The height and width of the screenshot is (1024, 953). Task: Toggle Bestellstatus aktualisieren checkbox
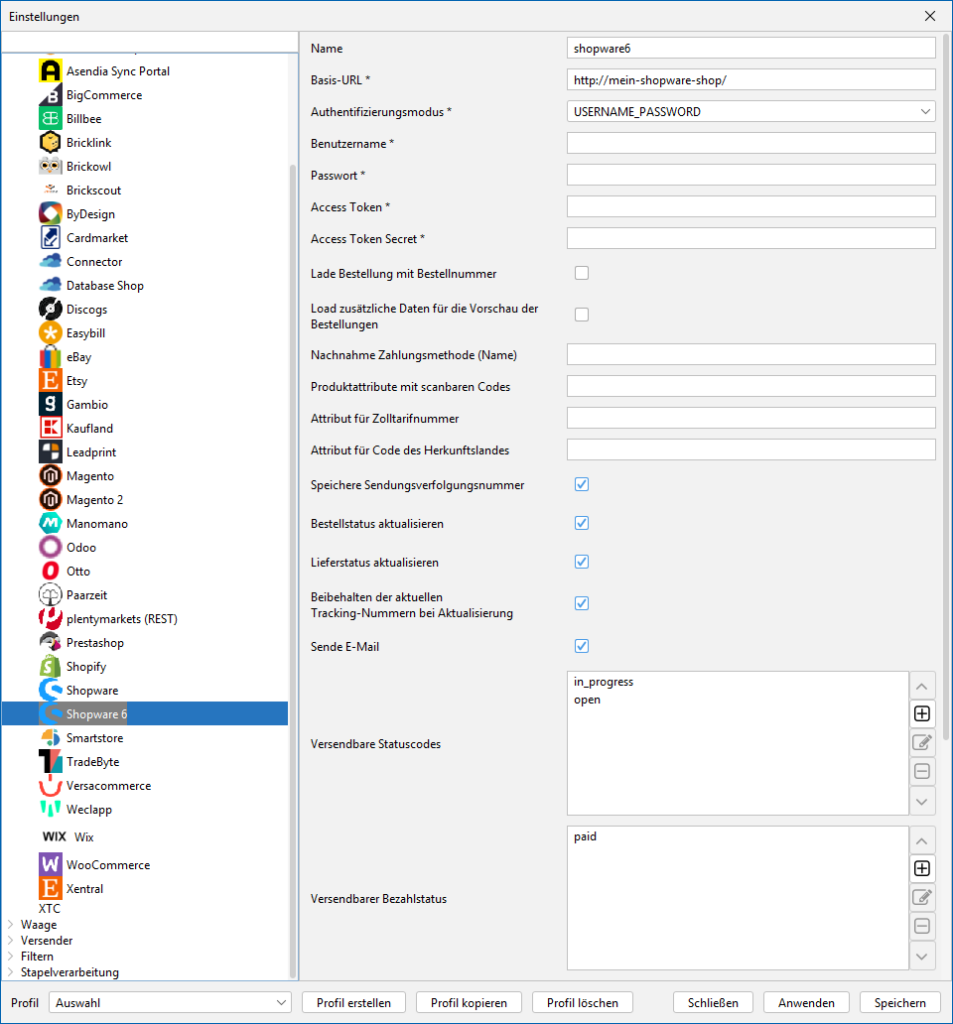[x=581, y=523]
